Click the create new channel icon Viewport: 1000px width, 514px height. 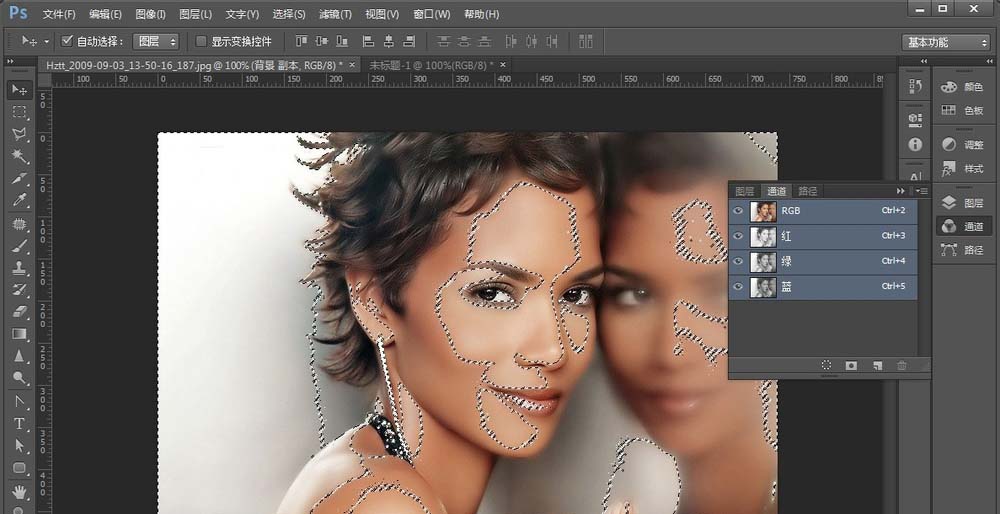coord(876,366)
